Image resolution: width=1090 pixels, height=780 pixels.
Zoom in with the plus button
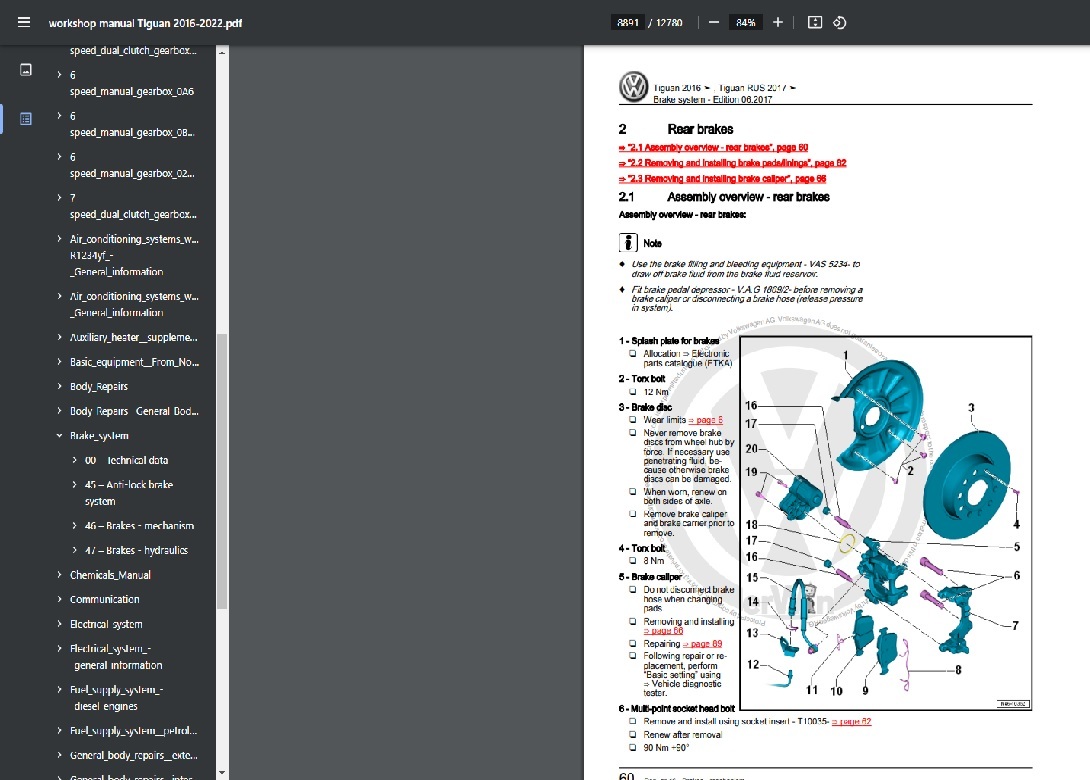coord(778,22)
